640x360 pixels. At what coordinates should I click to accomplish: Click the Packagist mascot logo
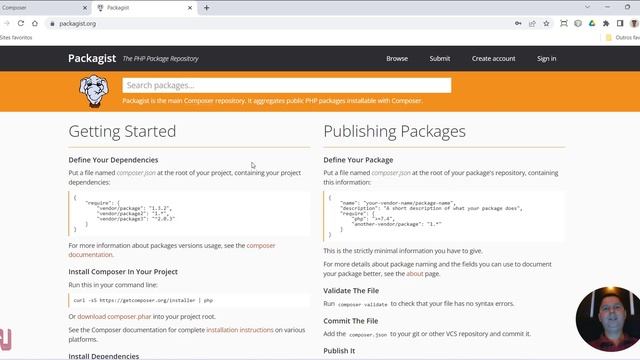[x=94, y=91]
